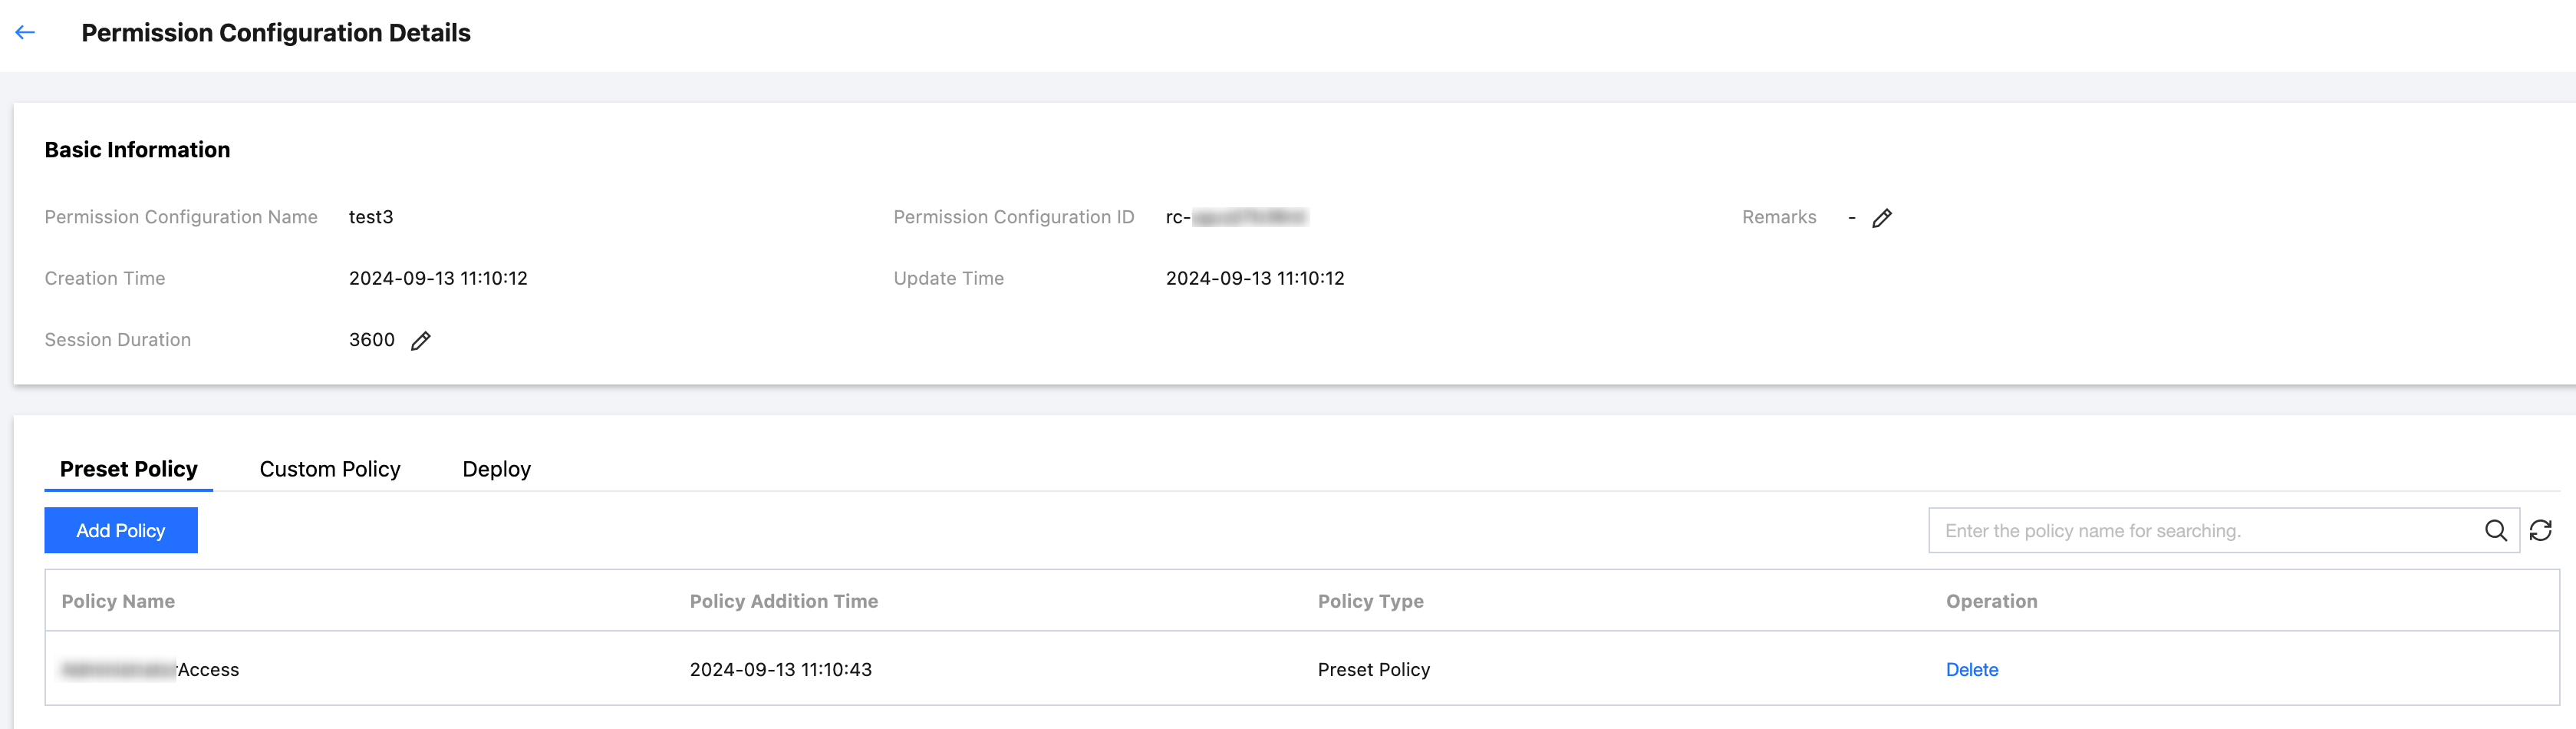The height and width of the screenshot is (729, 2576).
Task: Select the Permission Configuration ID value
Action: 1236,217
